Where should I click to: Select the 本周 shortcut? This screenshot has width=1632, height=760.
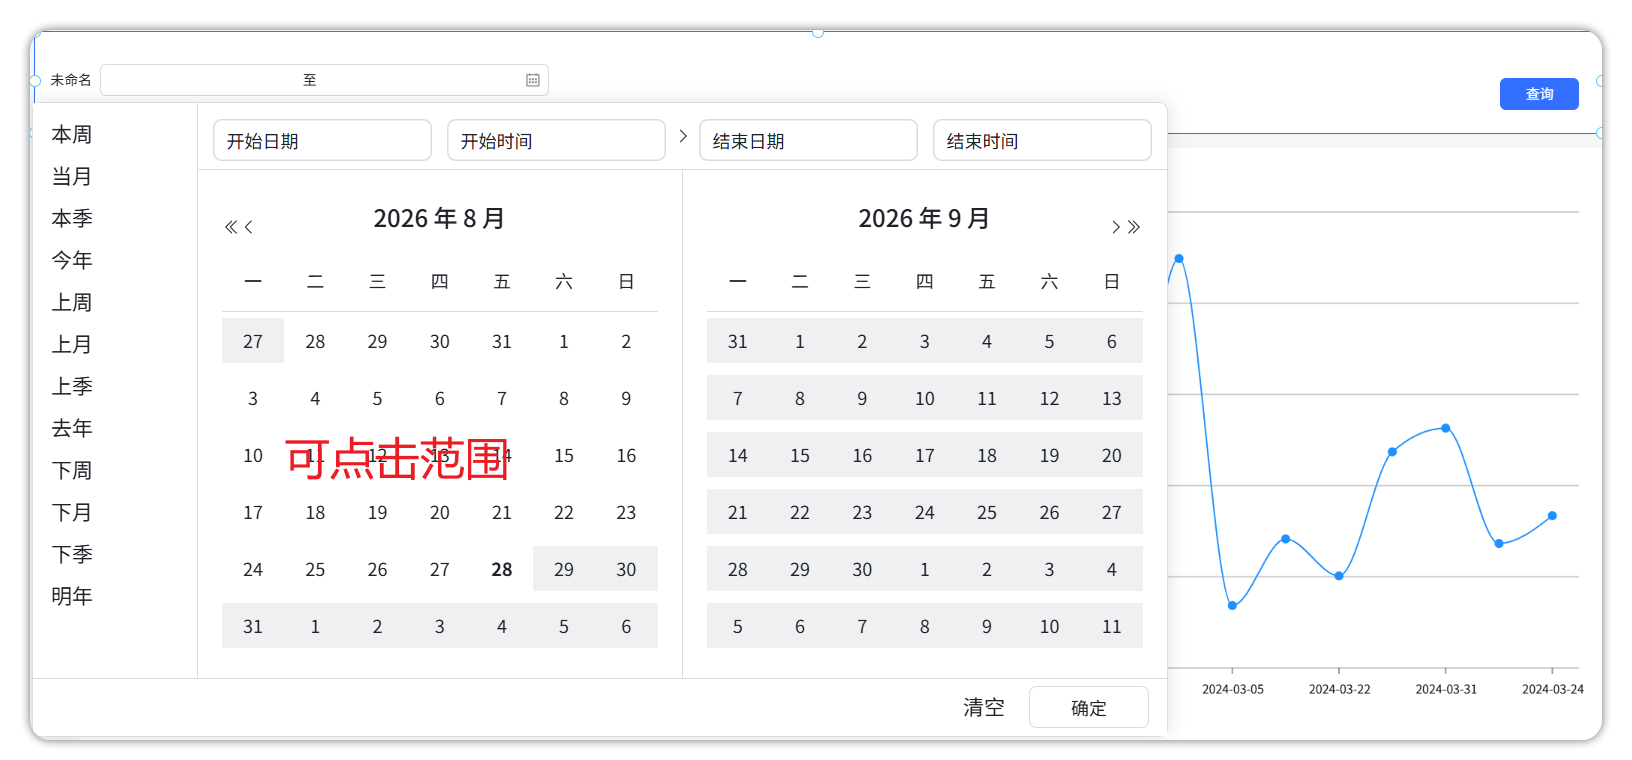coord(72,134)
